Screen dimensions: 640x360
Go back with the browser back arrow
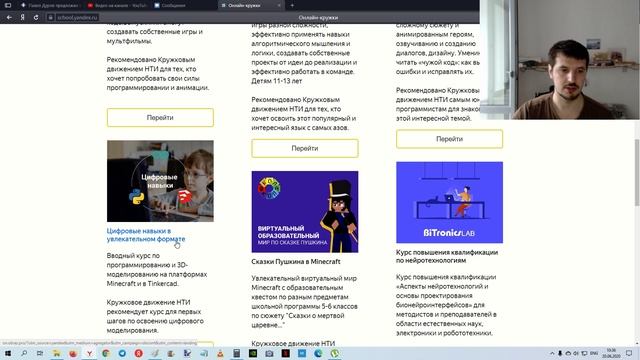point(9,18)
